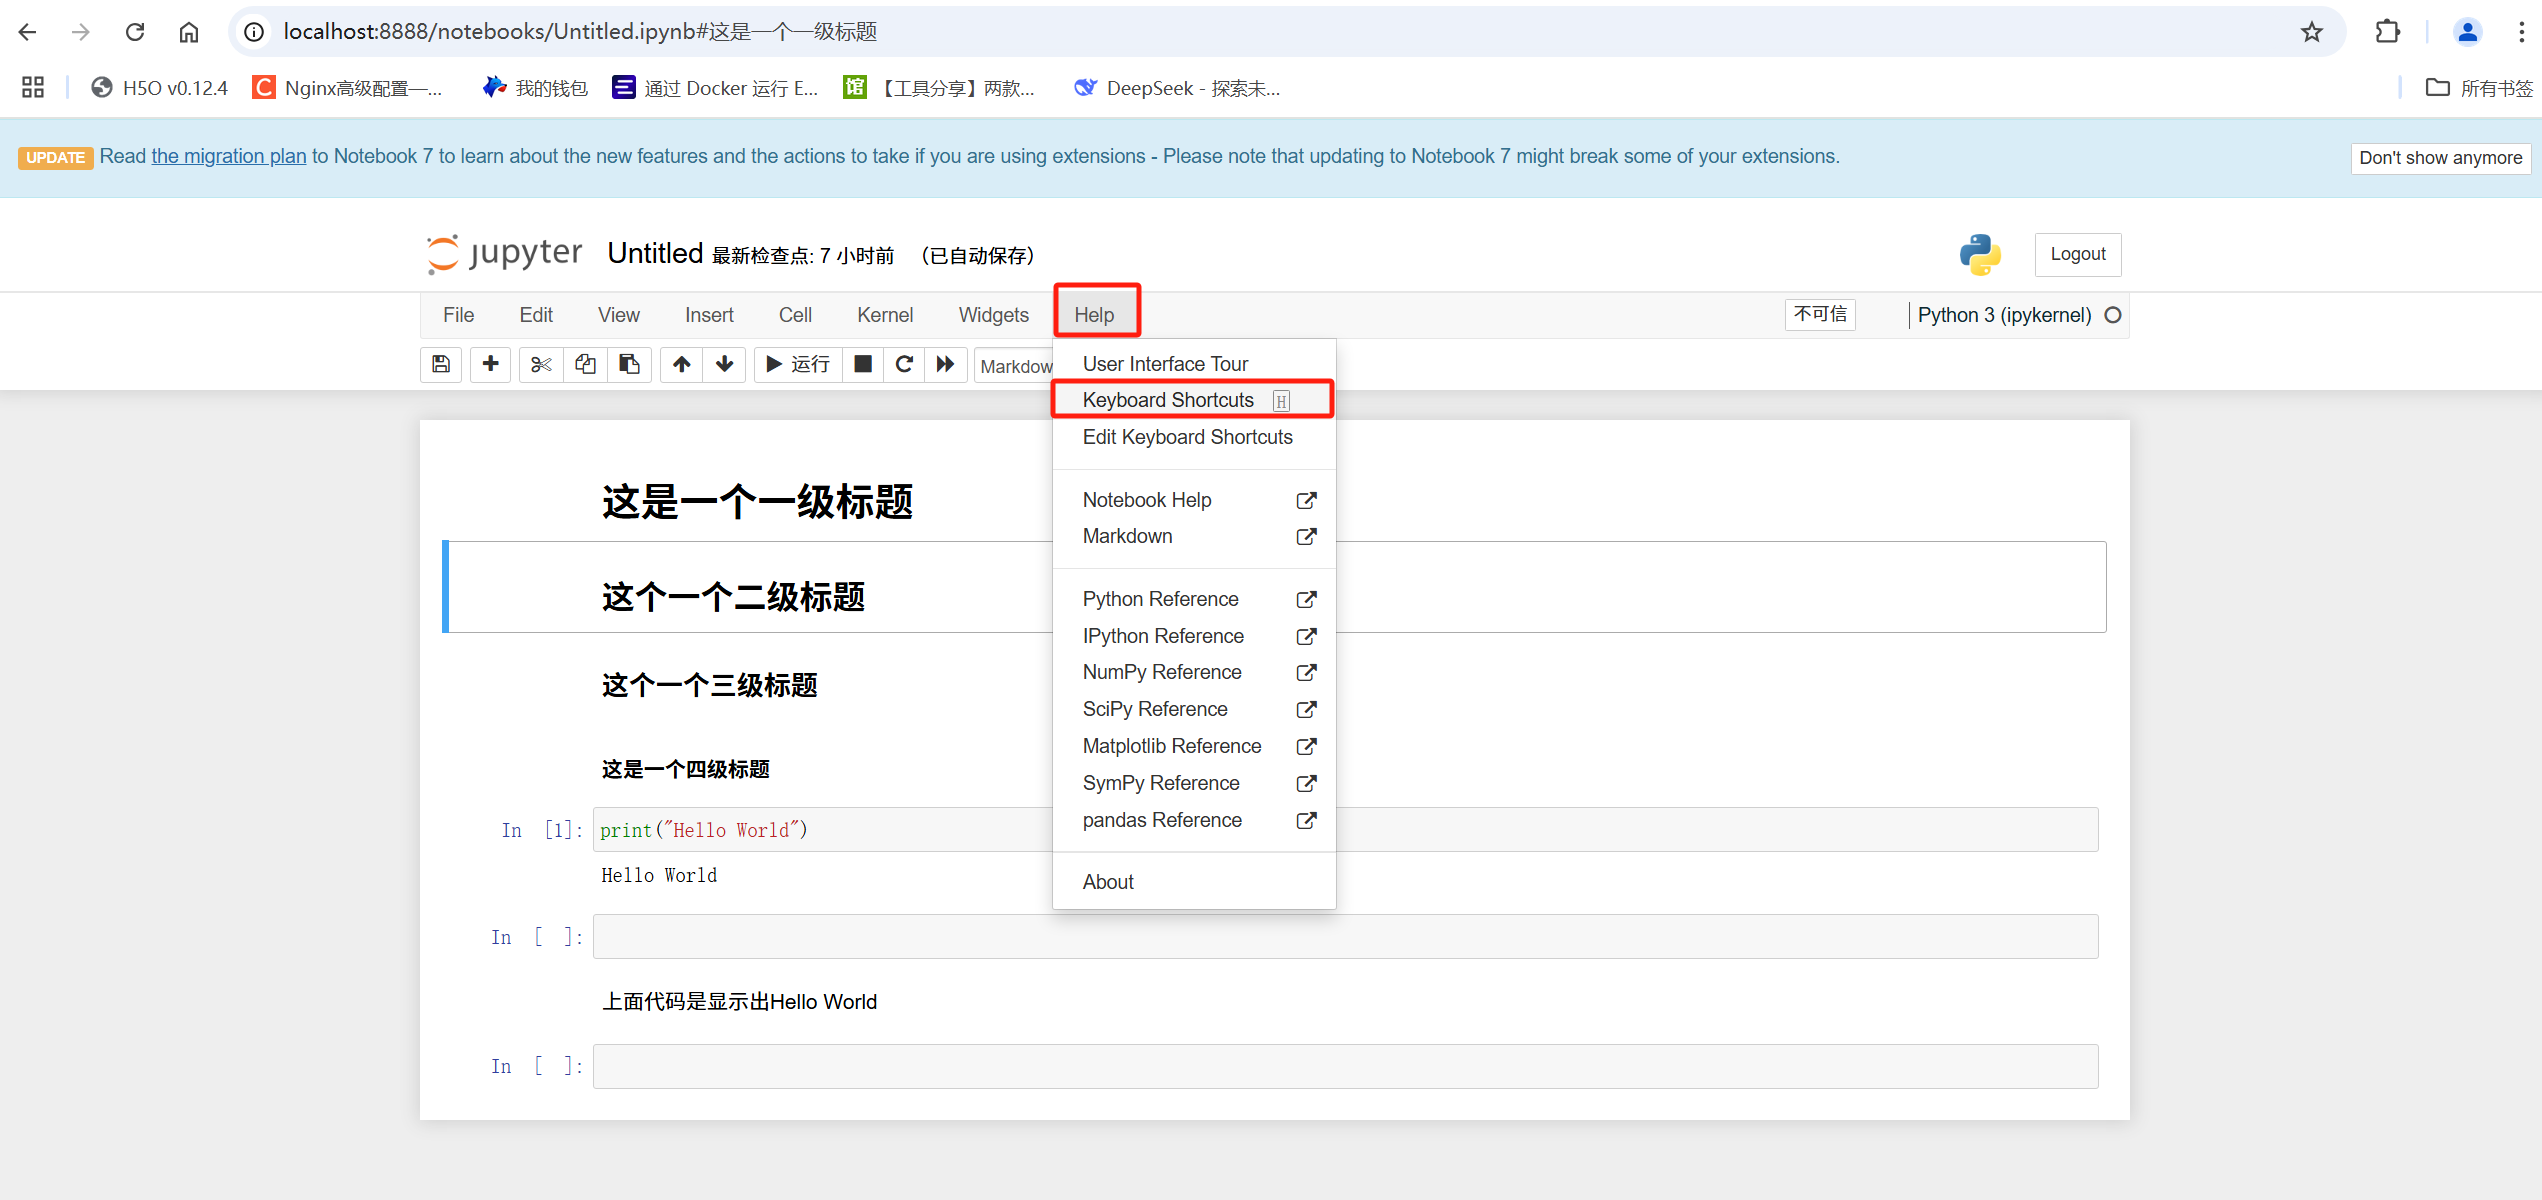Expand the Cell menu
Screen dimensions: 2542x1200
pyautogui.click(x=795, y=315)
